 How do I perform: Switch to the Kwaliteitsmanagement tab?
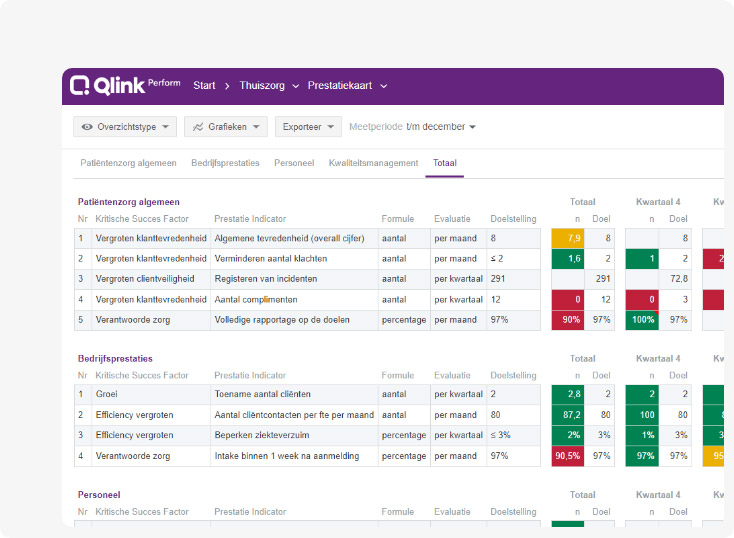pyautogui.click(x=374, y=163)
